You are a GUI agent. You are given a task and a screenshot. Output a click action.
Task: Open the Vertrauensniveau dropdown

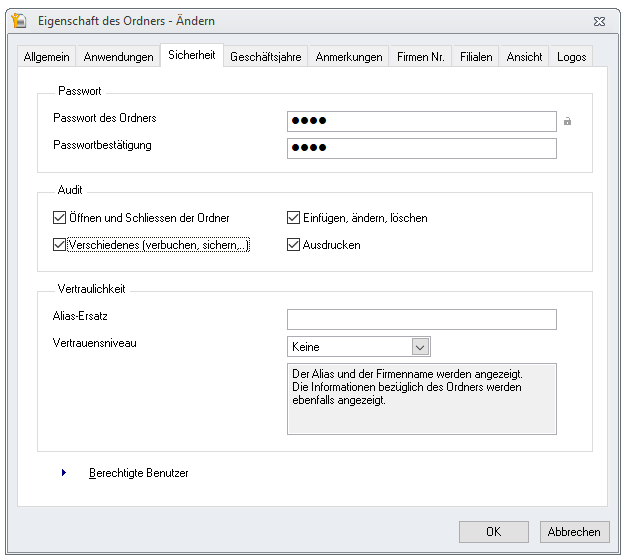pyautogui.click(x=420, y=347)
